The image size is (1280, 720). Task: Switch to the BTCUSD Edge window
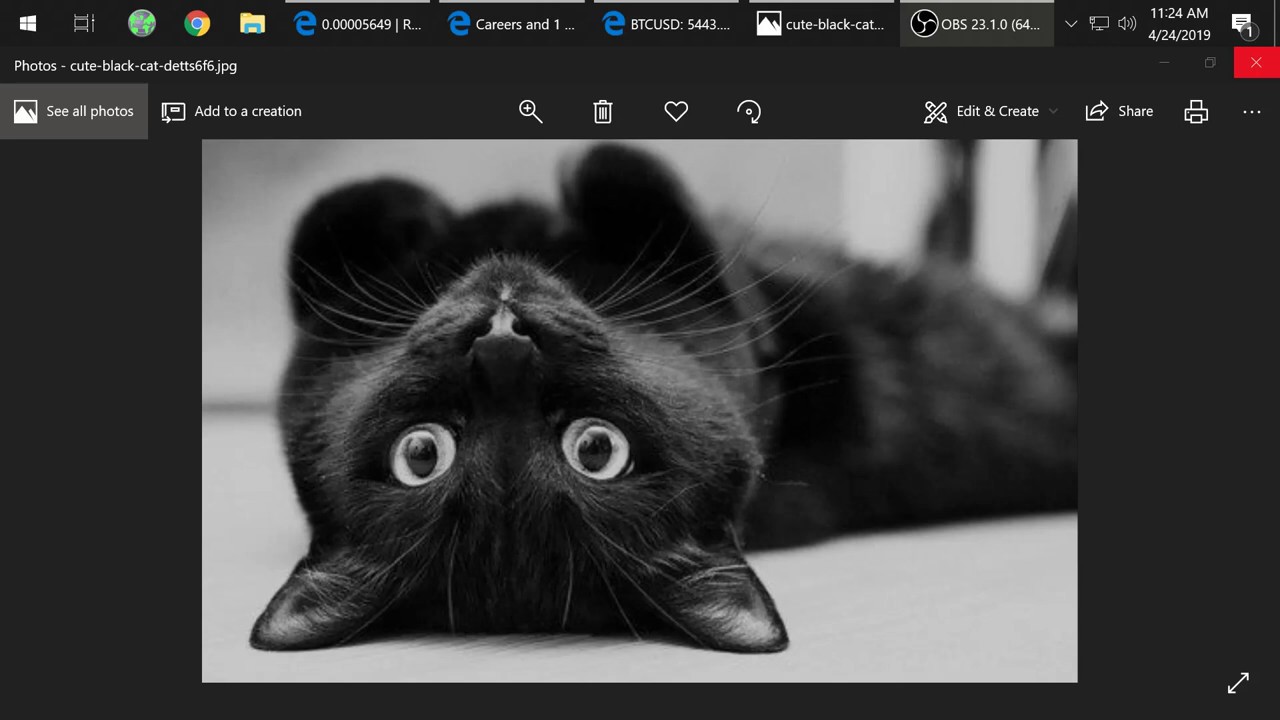tap(667, 24)
